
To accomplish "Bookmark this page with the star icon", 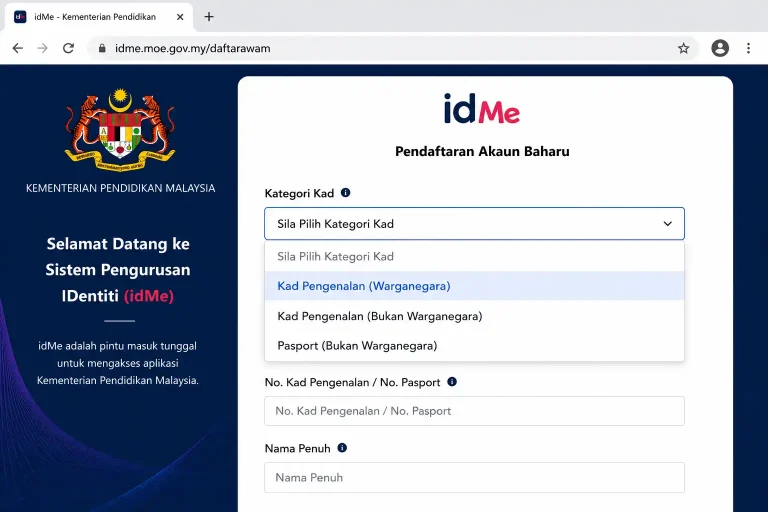I will (x=683, y=48).
